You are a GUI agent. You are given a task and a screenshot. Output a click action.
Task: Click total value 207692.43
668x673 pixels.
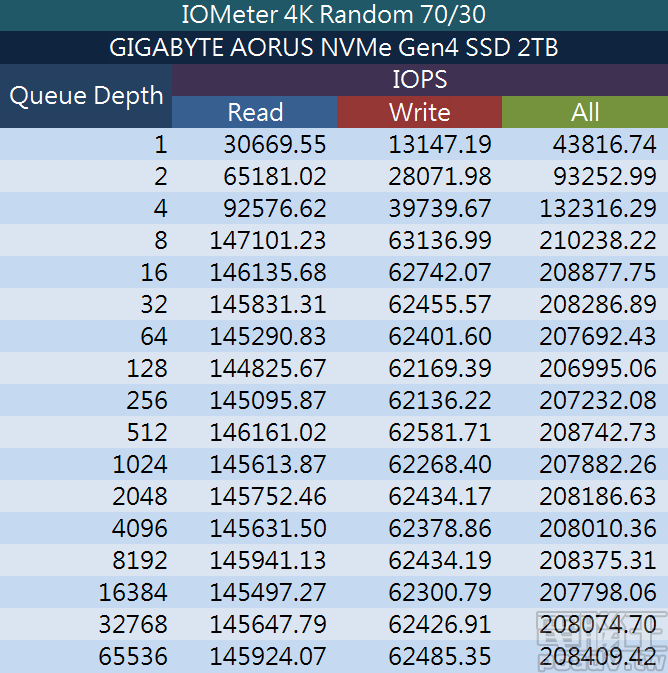(x=598, y=336)
